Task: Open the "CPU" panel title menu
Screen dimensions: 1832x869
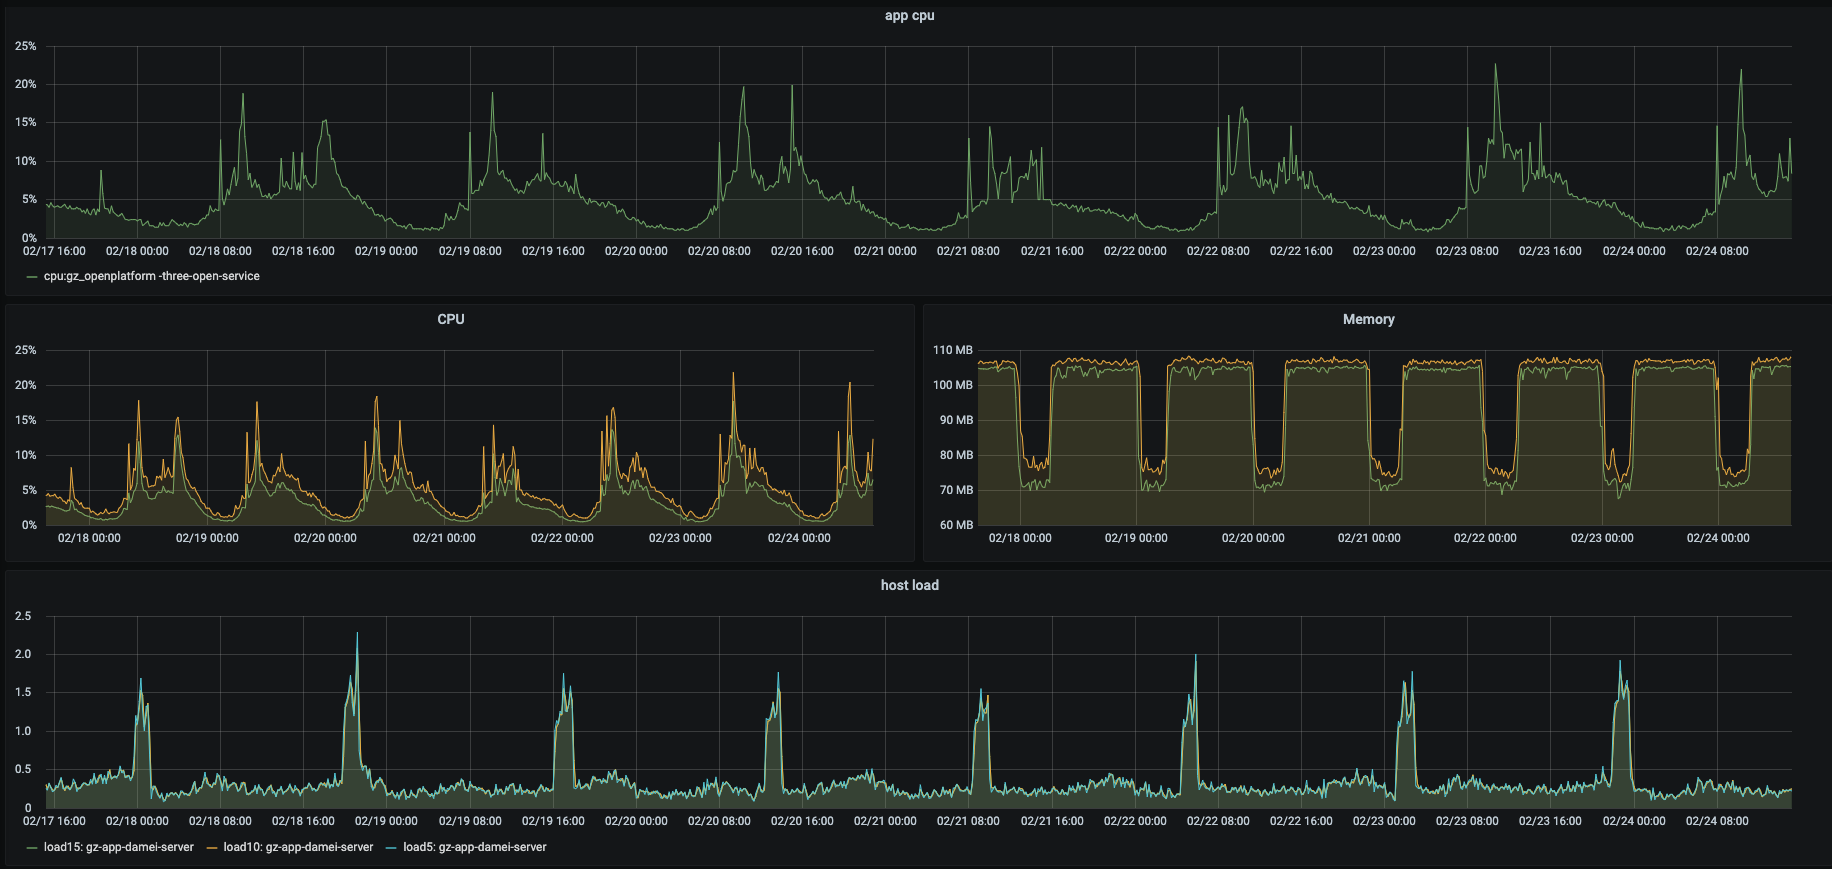Action: (x=451, y=319)
